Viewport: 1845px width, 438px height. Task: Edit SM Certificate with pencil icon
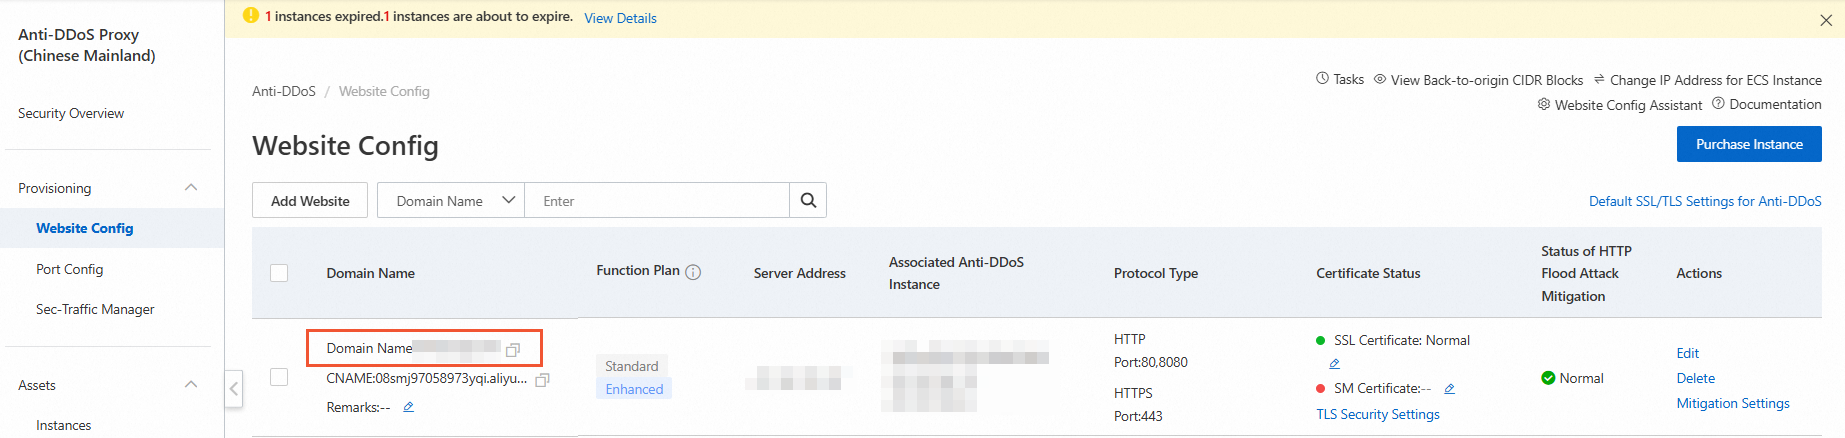[x=1449, y=388]
